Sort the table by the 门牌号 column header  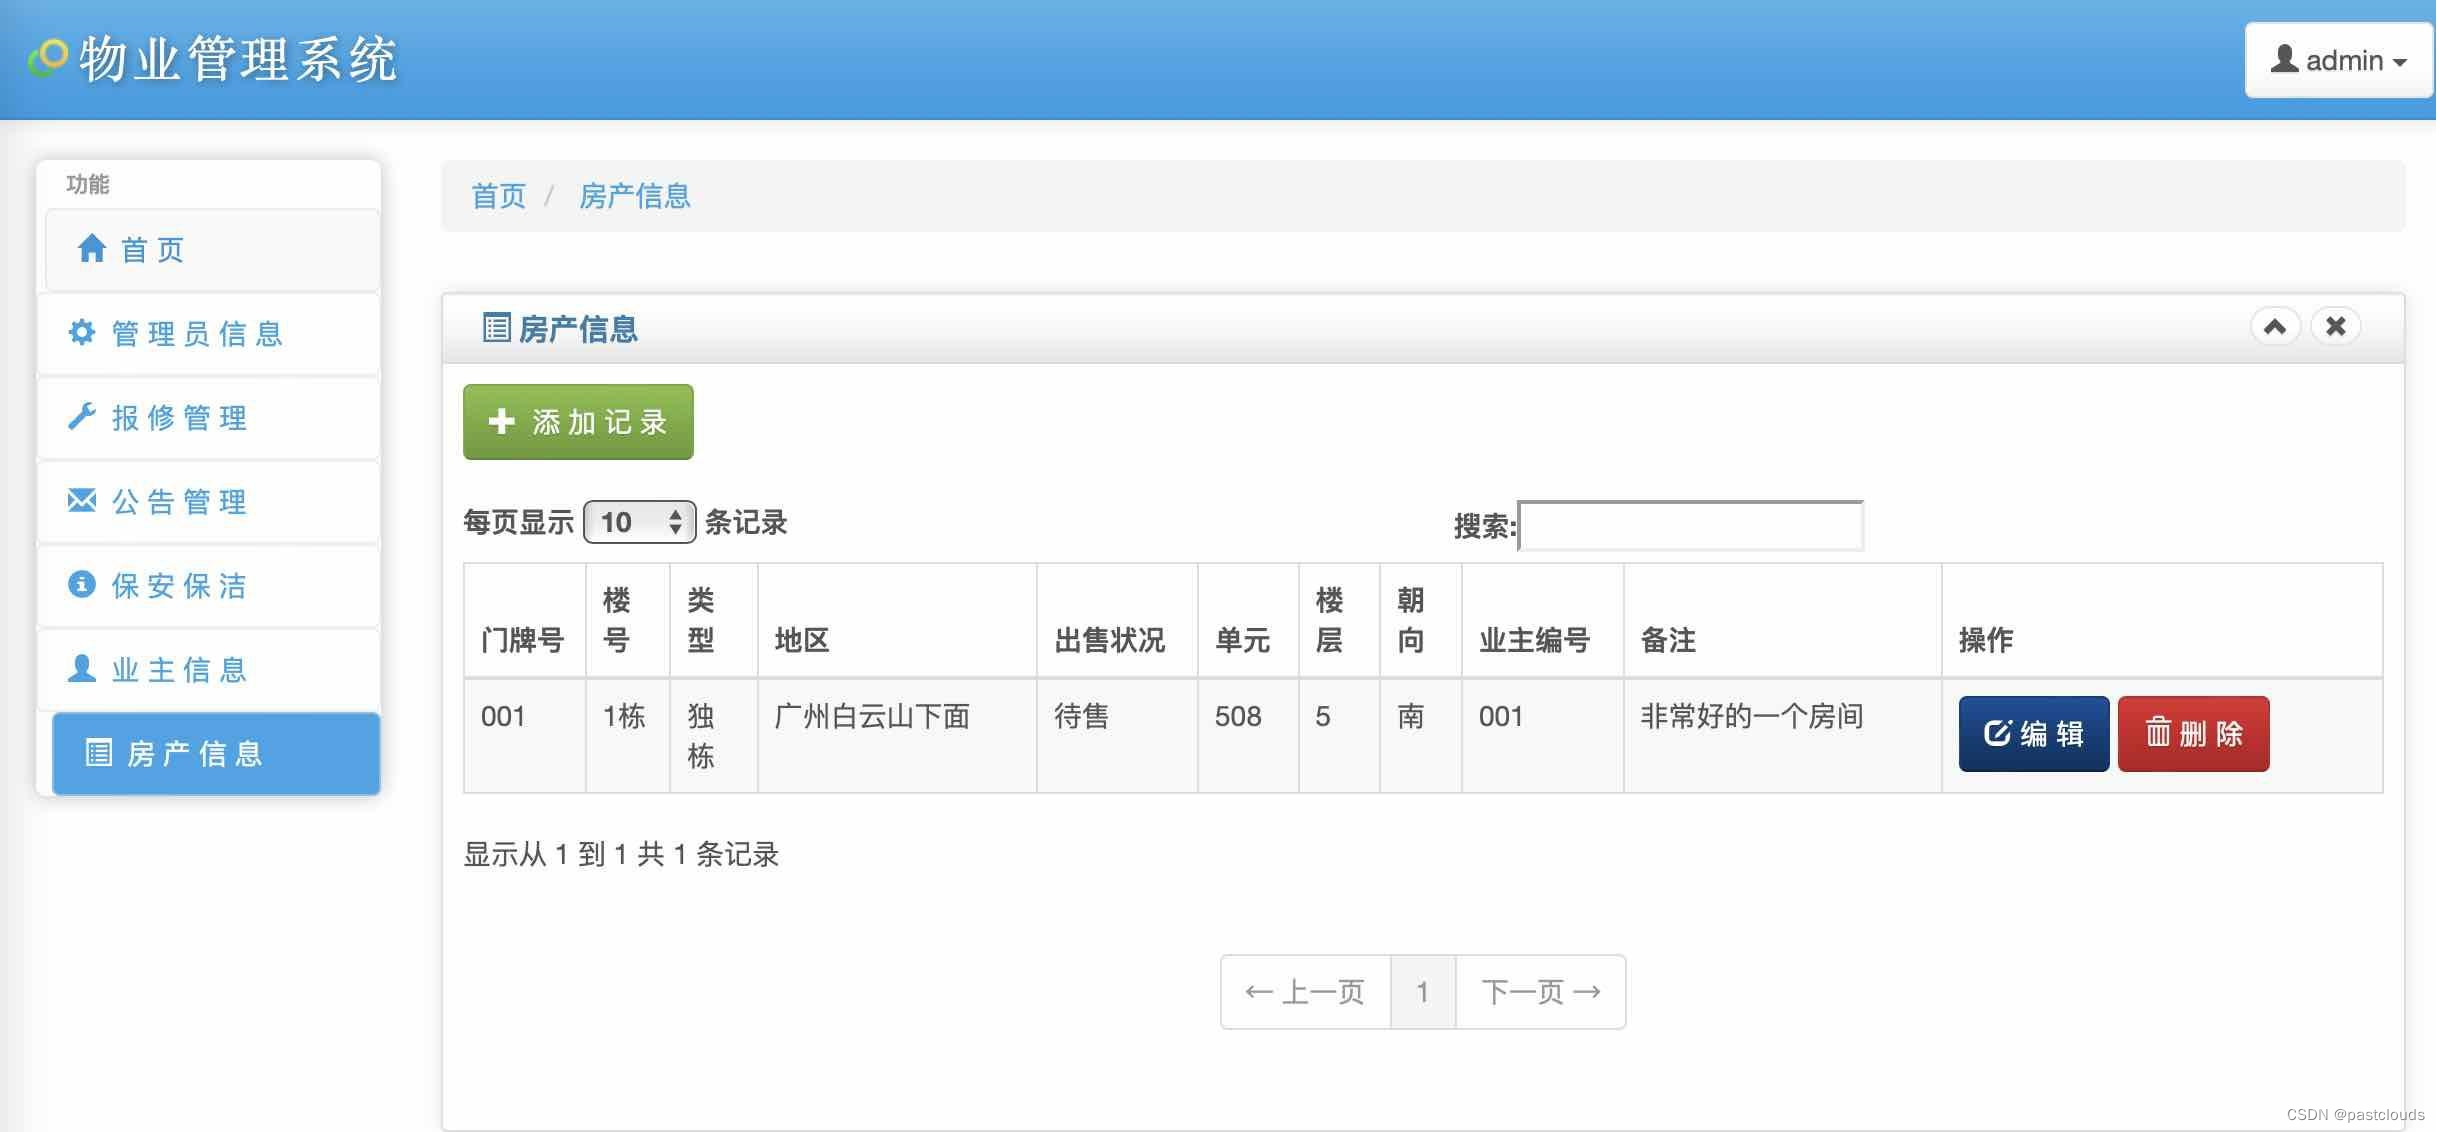click(523, 640)
